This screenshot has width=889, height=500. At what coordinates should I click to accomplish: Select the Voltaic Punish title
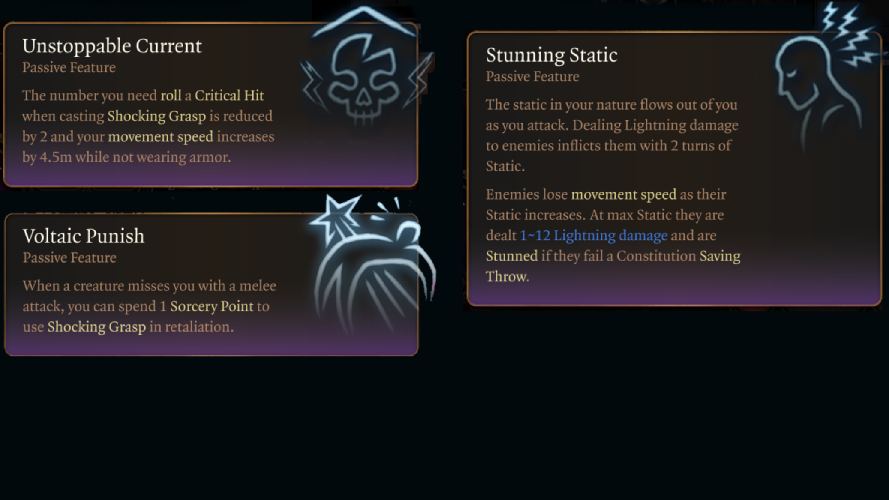pyautogui.click(x=83, y=236)
